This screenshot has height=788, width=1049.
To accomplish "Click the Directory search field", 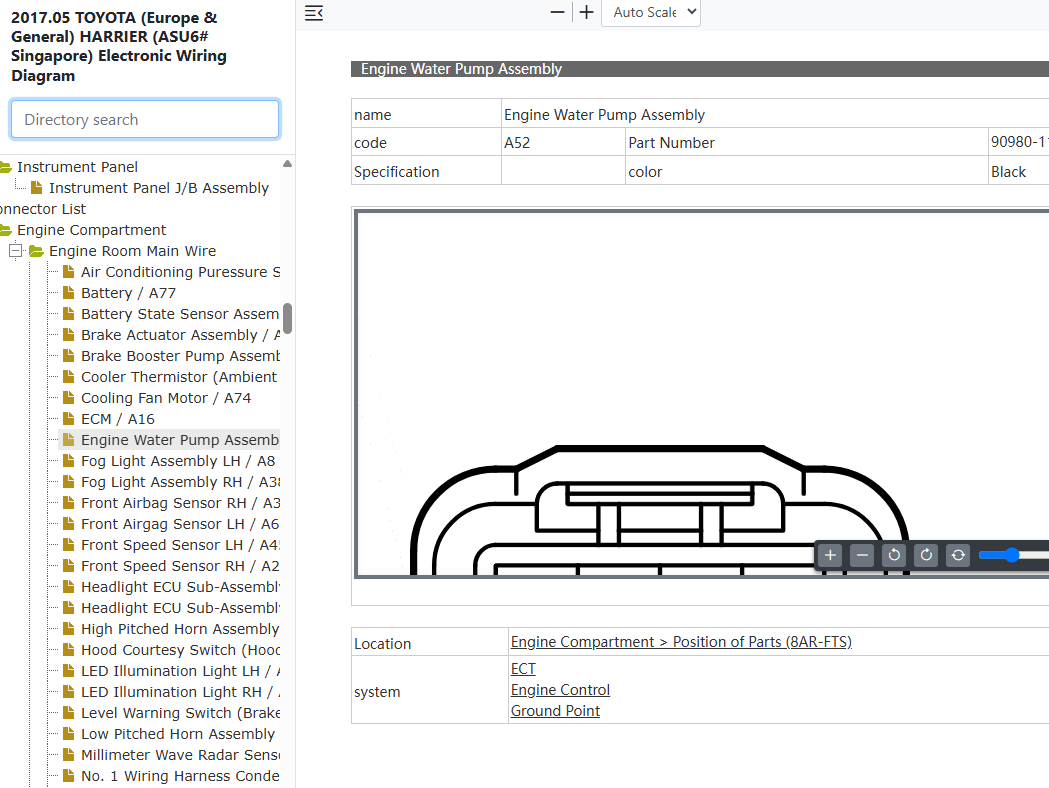I will tap(145, 119).
